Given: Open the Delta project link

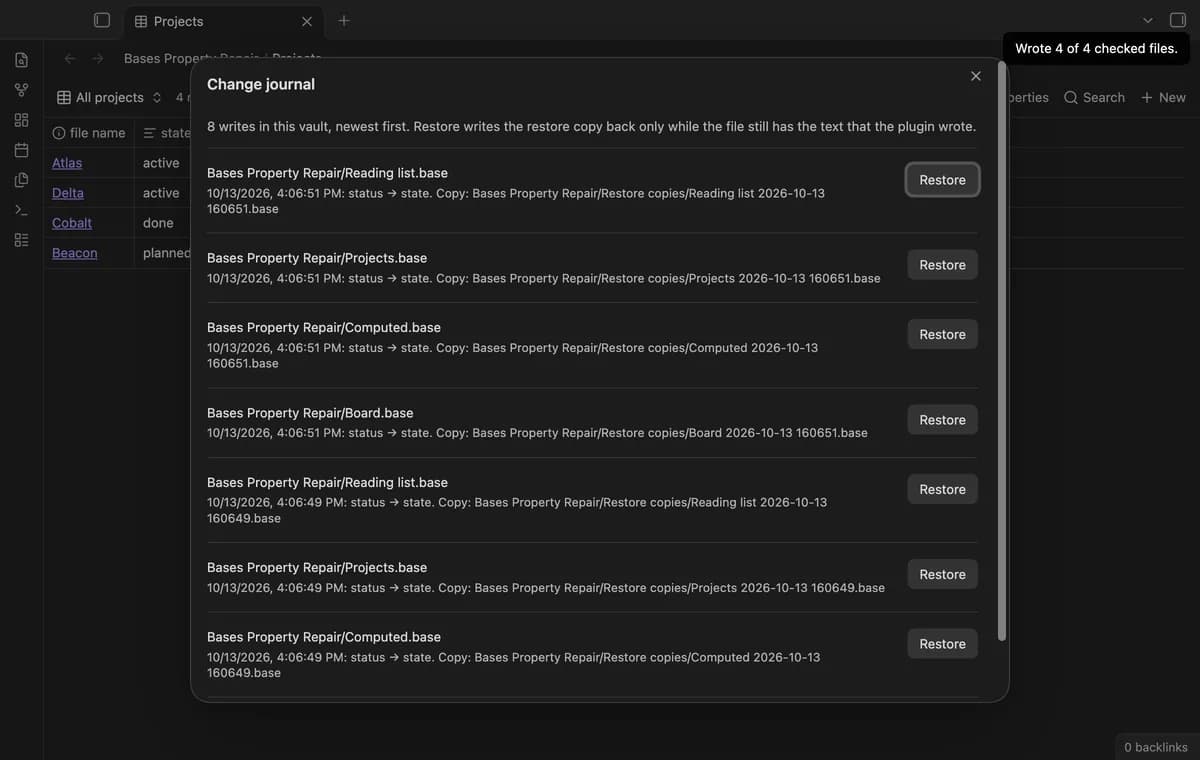Looking at the screenshot, I should 68,193.
